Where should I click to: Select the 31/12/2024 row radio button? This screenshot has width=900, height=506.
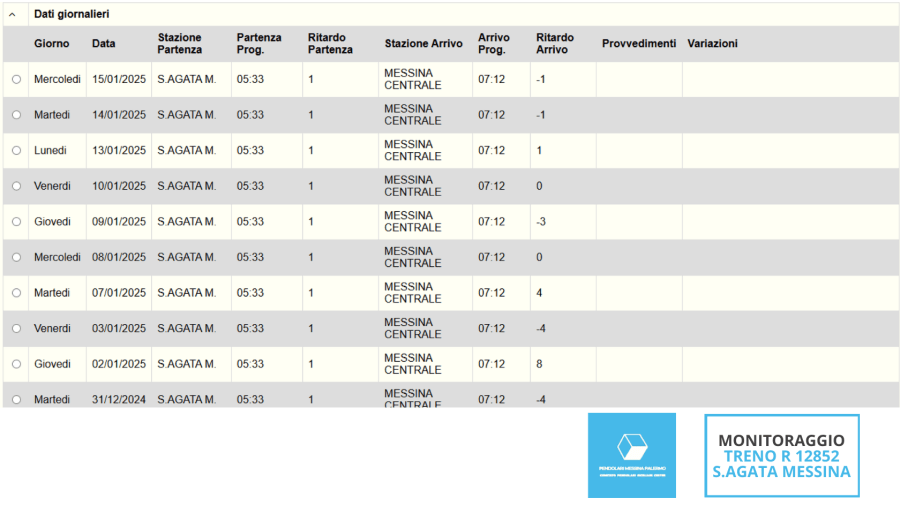16,399
